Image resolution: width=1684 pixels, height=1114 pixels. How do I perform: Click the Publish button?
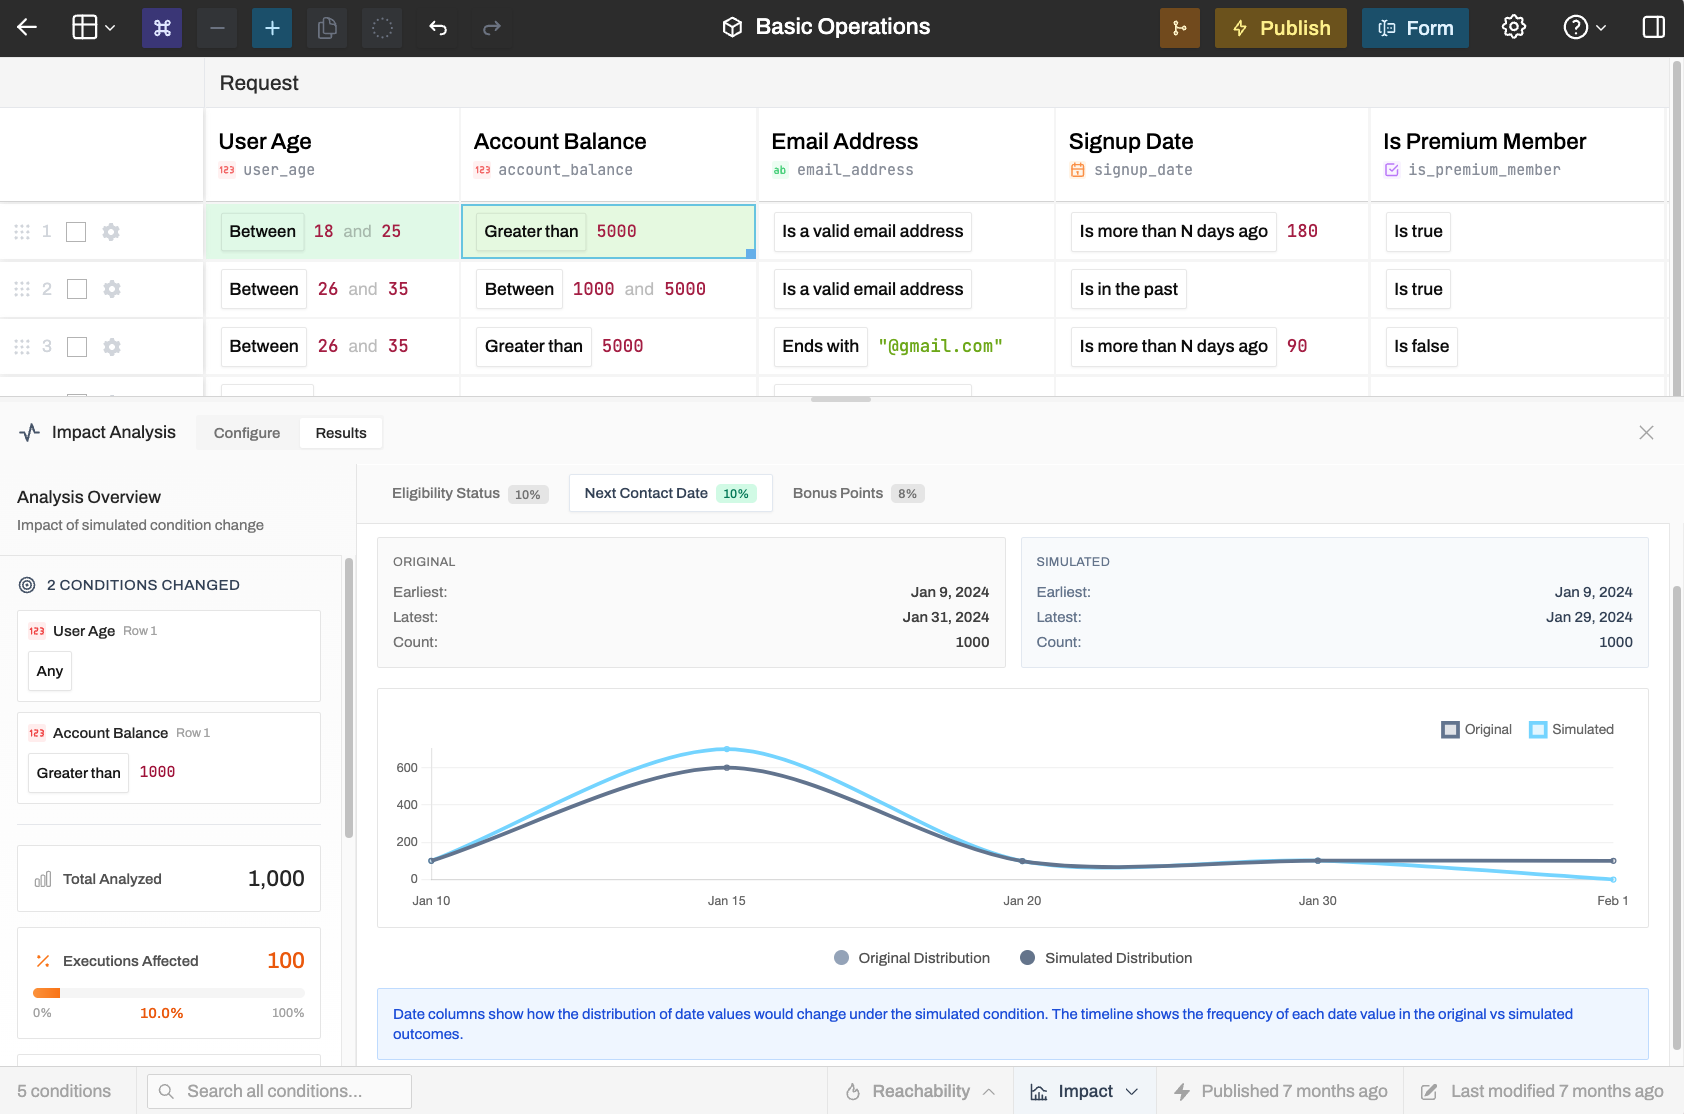click(x=1281, y=28)
